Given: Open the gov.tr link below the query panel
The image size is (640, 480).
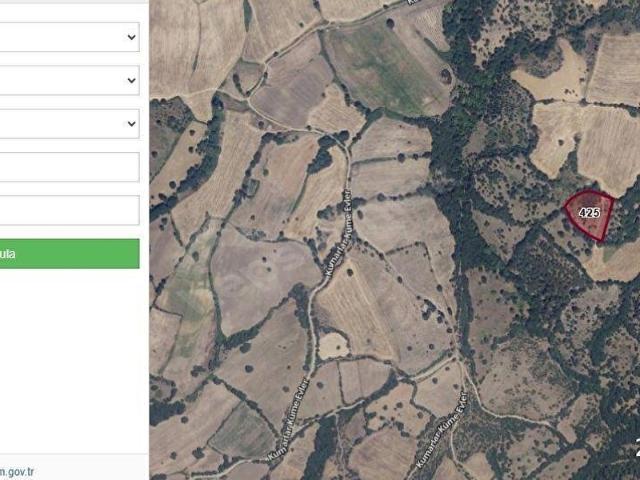Looking at the screenshot, I should (x=17, y=473).
